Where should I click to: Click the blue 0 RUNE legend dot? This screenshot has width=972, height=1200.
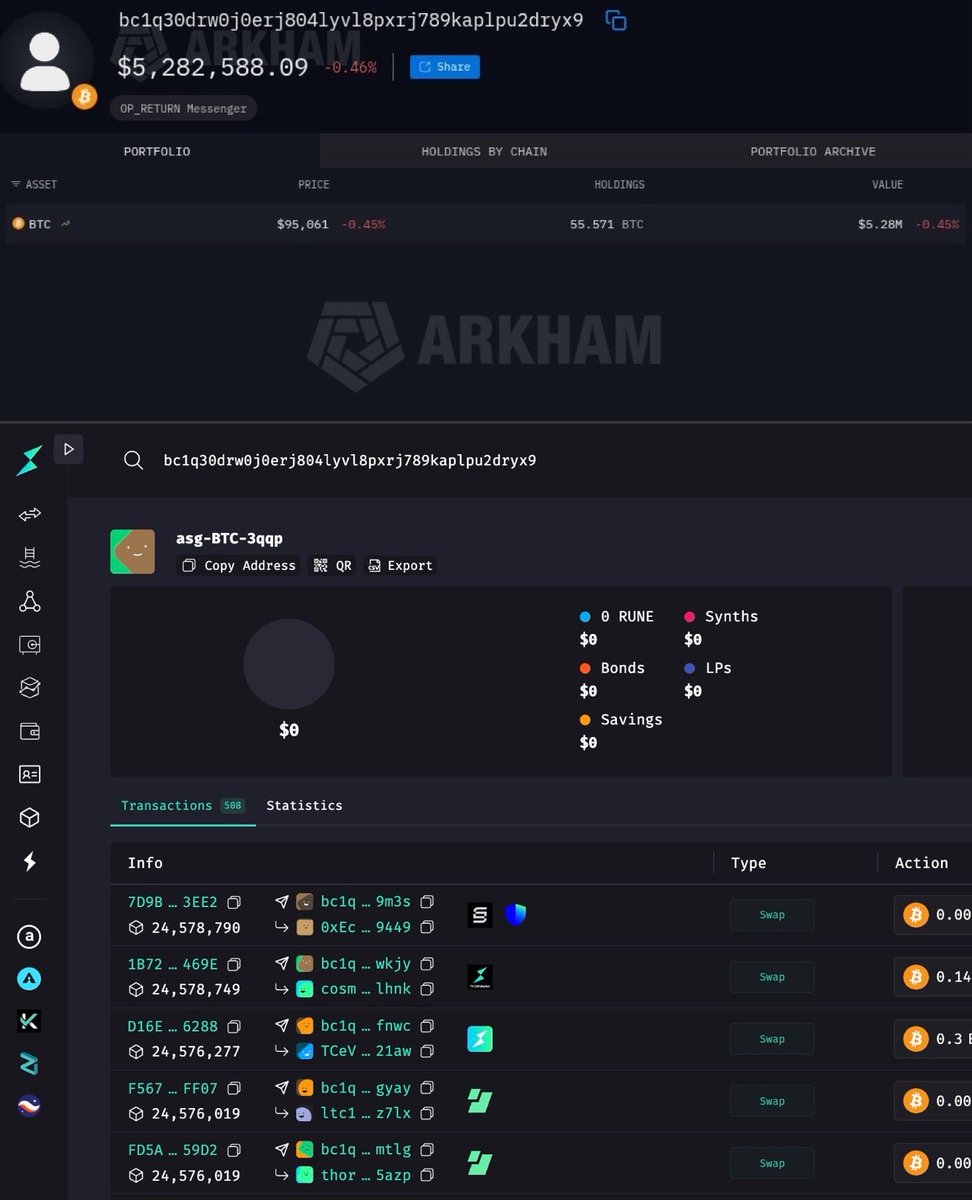tap(585, 617)
